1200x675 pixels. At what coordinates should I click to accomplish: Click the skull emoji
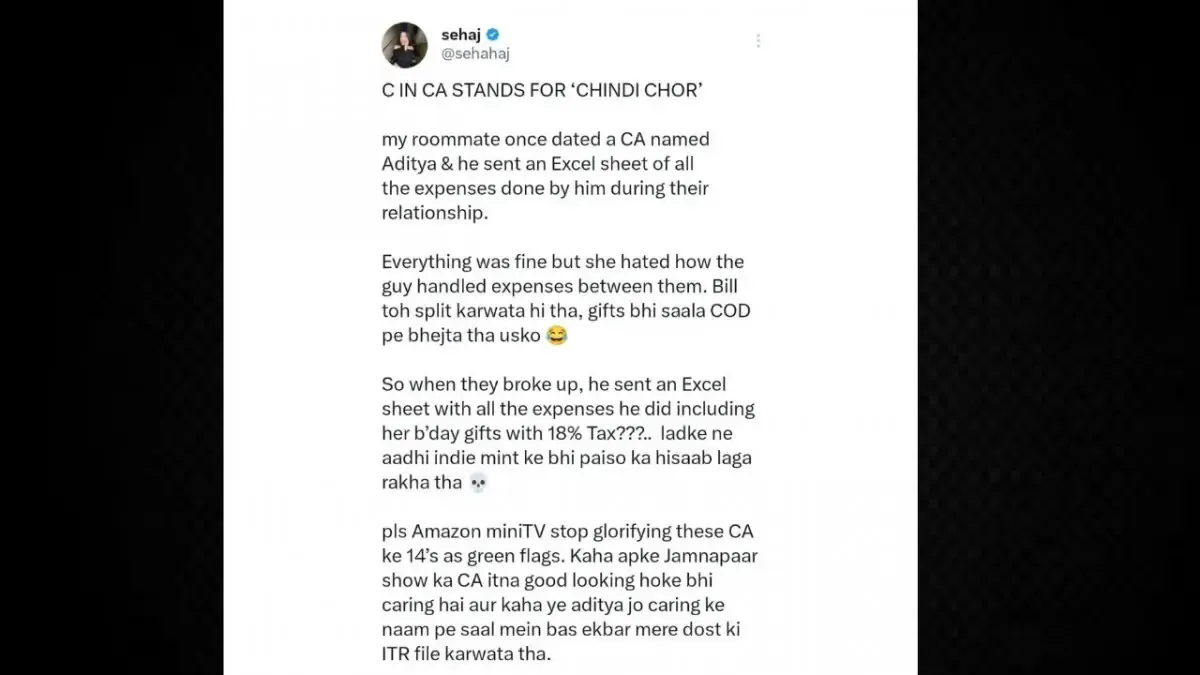click(478, 483)
